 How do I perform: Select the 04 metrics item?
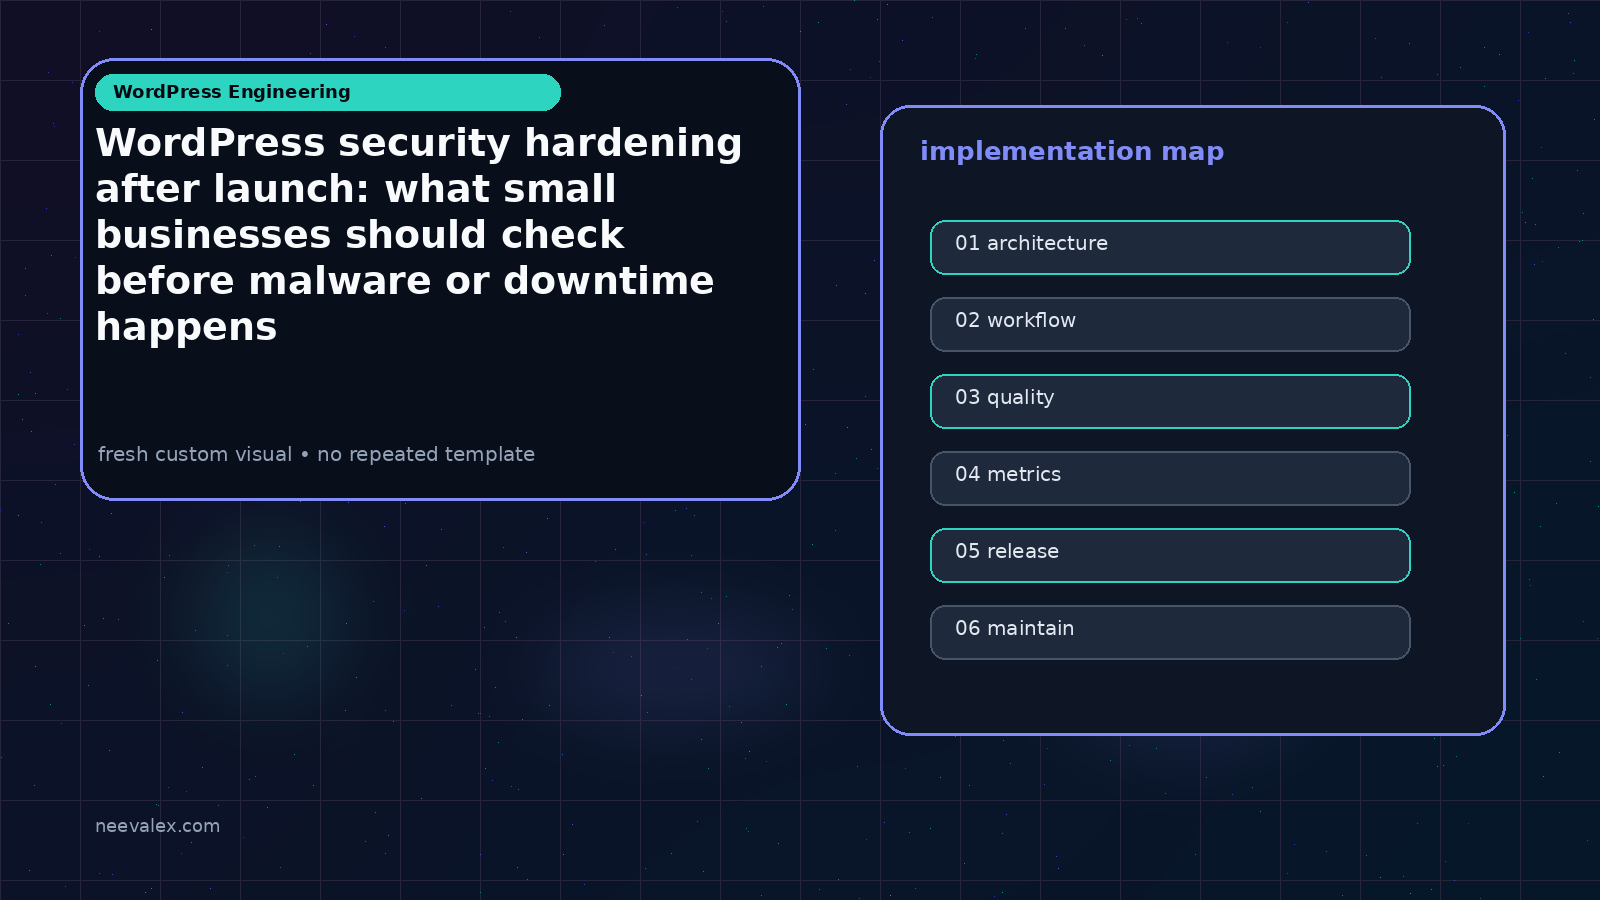1170,478
